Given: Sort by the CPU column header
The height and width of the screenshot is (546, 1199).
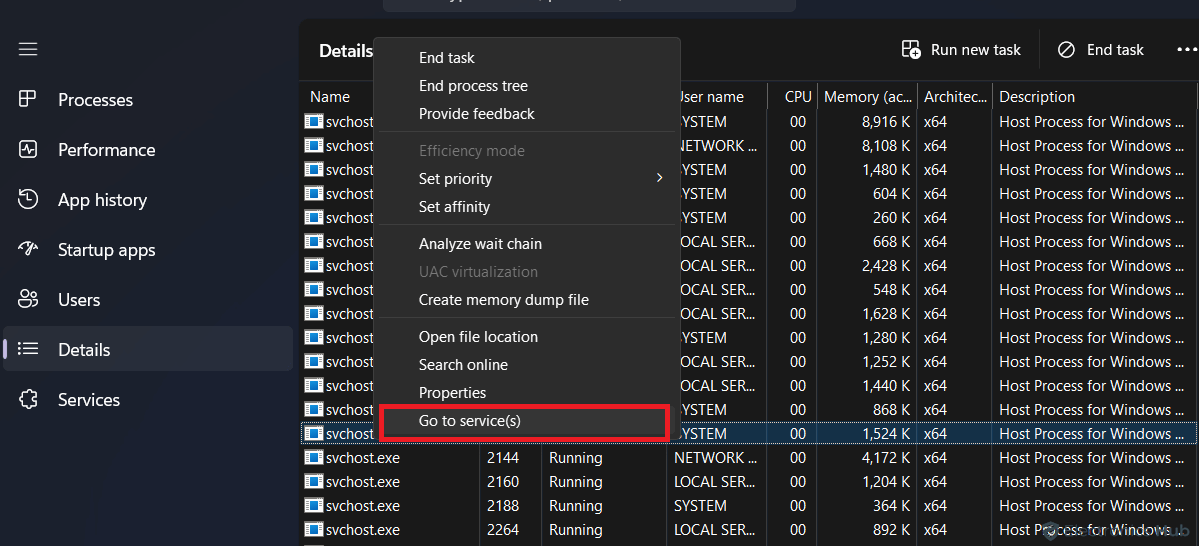Looking at the screenshot, I should pos(798,96).
